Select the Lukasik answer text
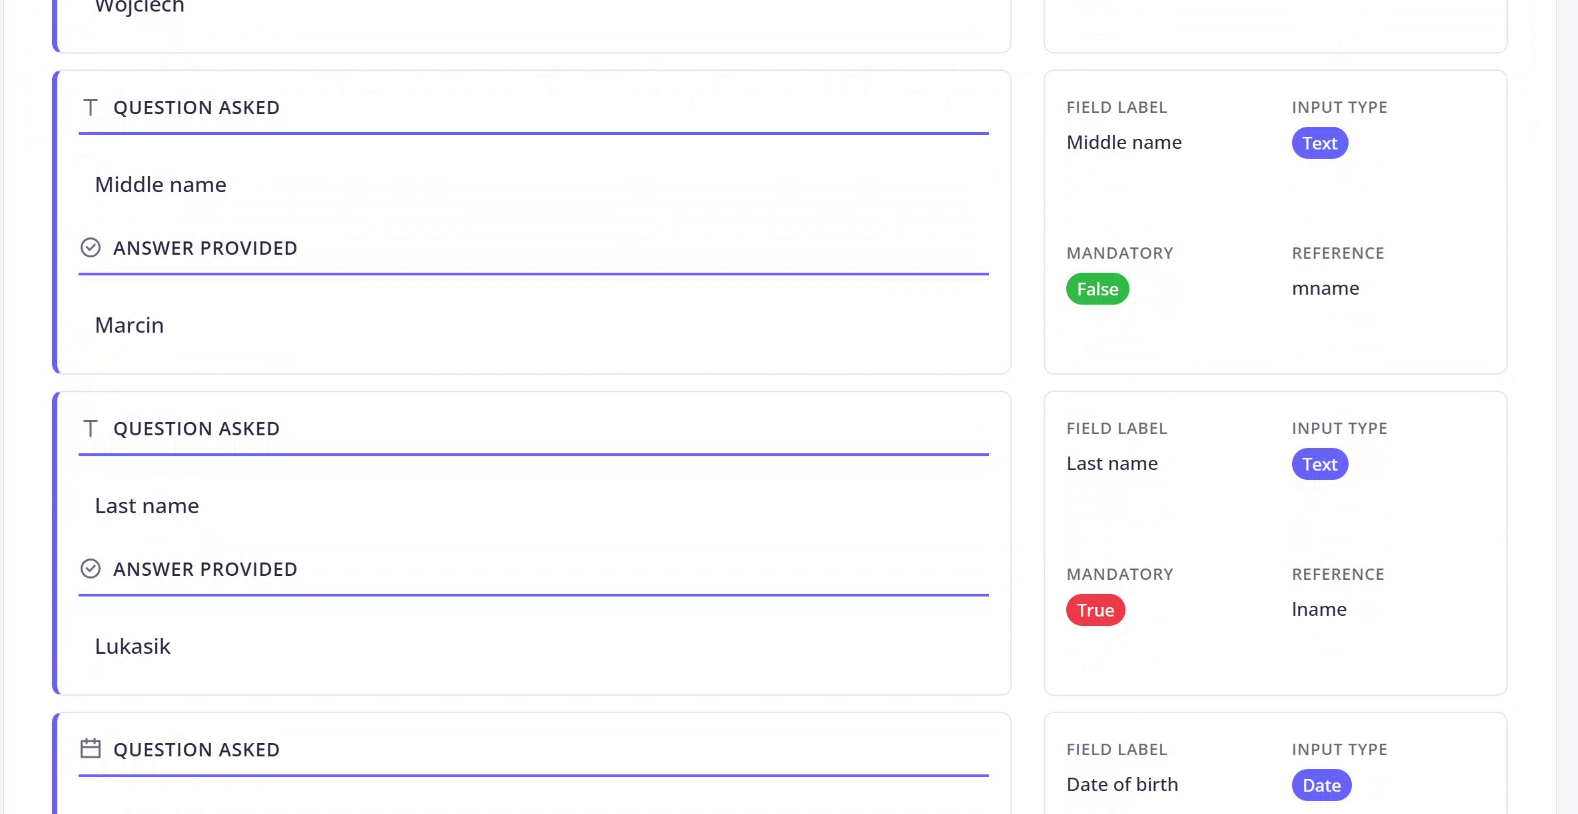Image resolution: width=1578 pixels, height=814 pixels. click(132, 647)
